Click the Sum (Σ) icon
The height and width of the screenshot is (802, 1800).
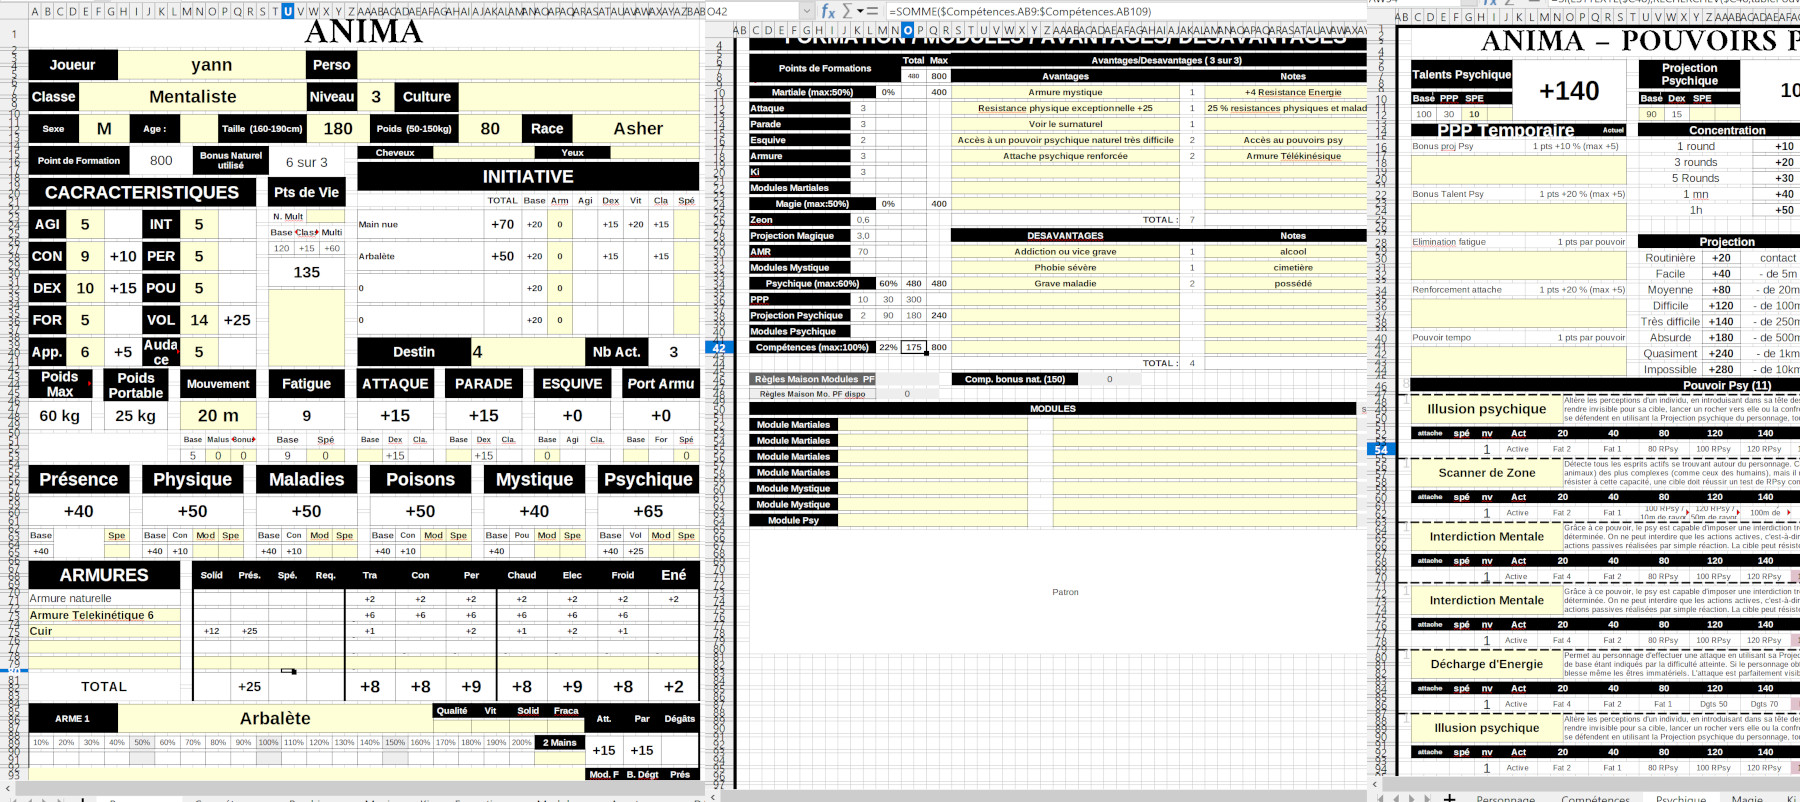847,11
